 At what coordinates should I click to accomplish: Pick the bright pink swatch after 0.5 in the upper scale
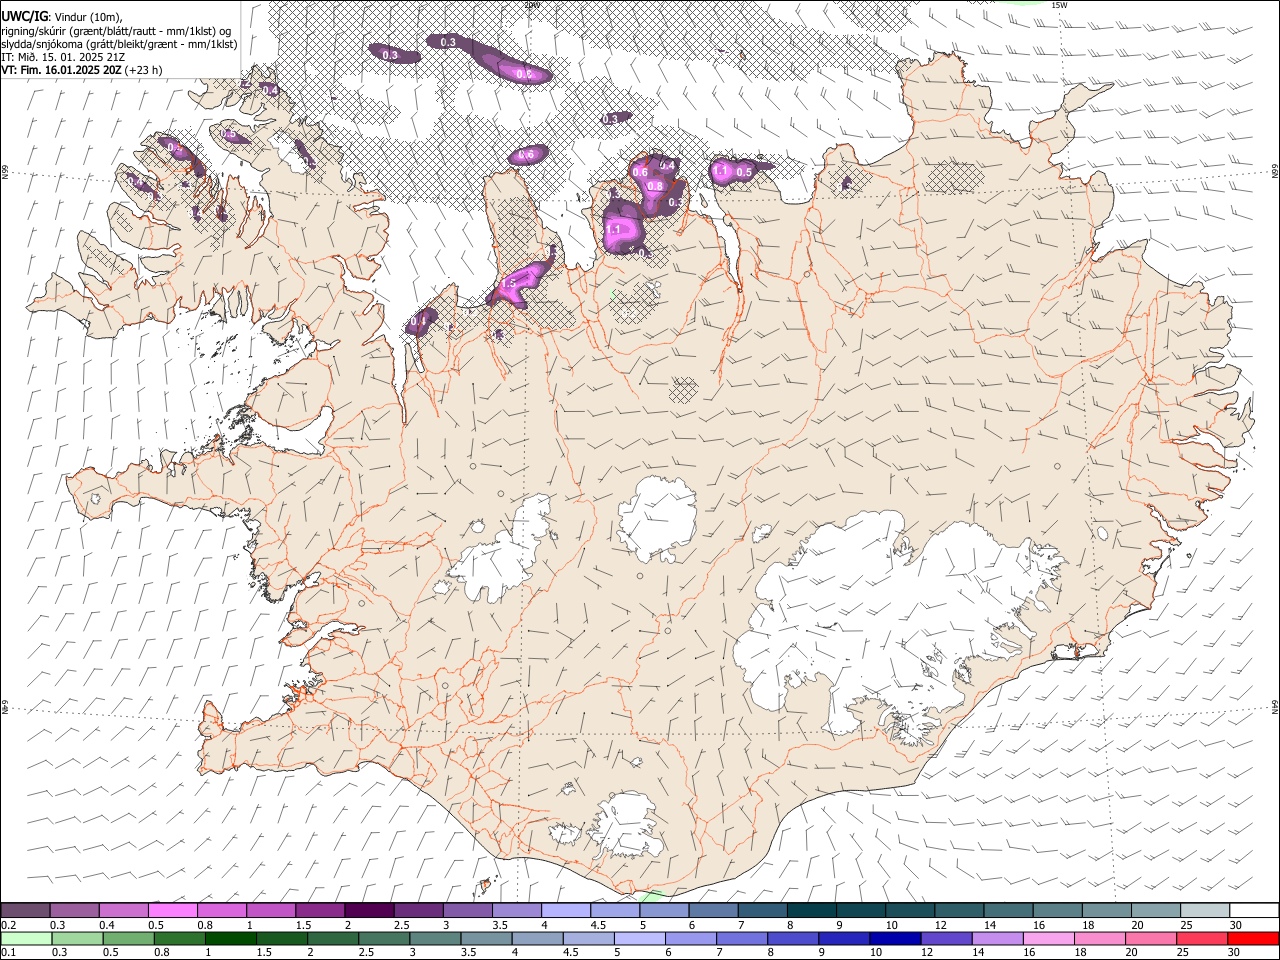tap(173, 910)
